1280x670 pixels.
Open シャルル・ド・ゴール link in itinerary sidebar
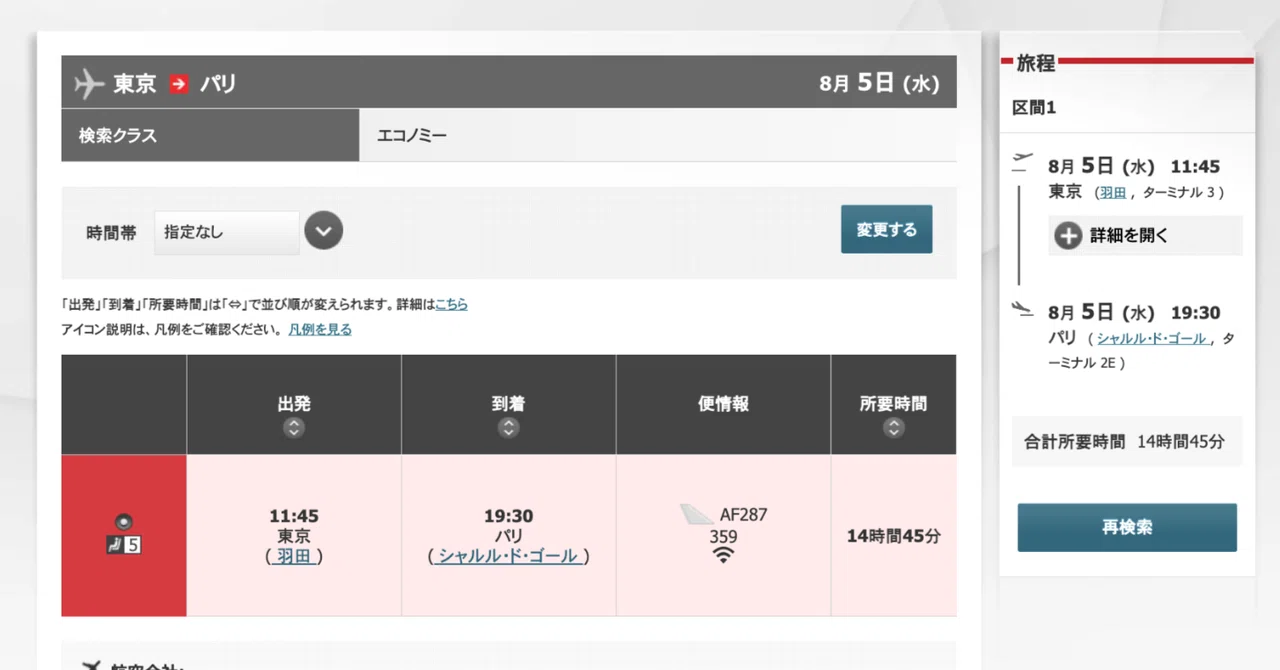click(1152, 339)
